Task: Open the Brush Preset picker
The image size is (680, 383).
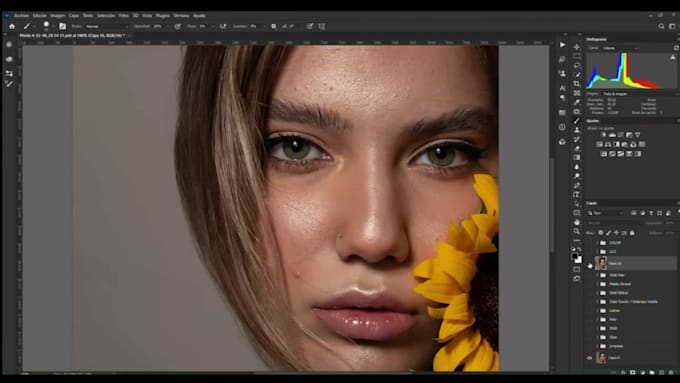Action: pos(46,26)
